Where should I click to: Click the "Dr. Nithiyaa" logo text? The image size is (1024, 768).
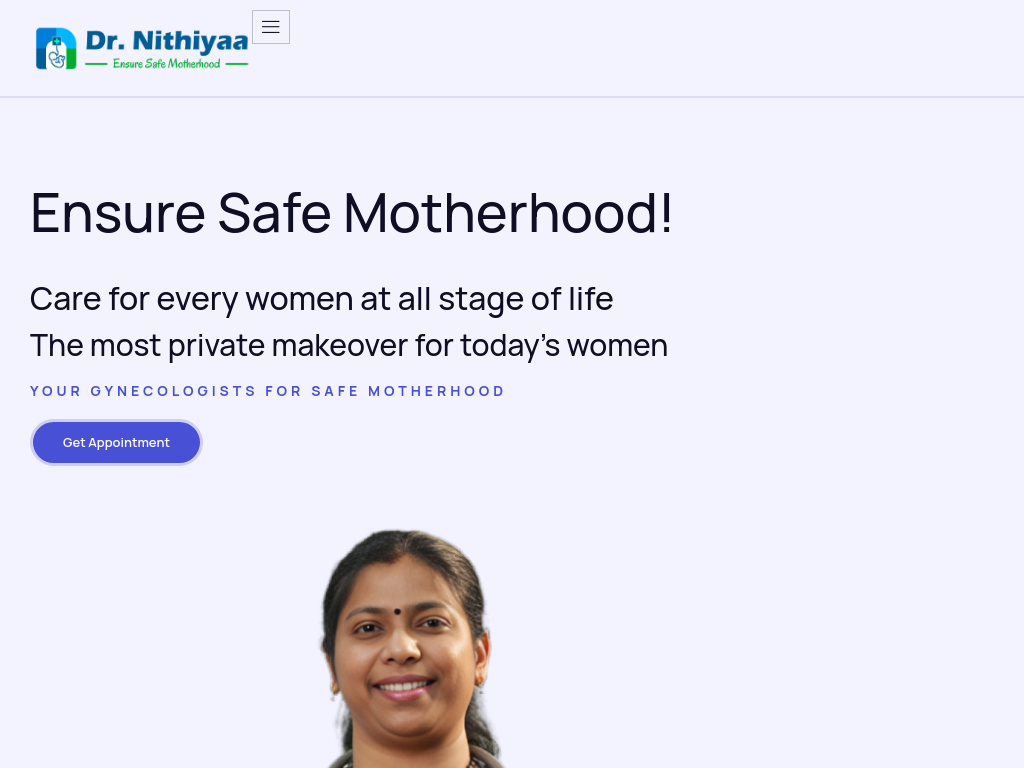coord(166,41)
